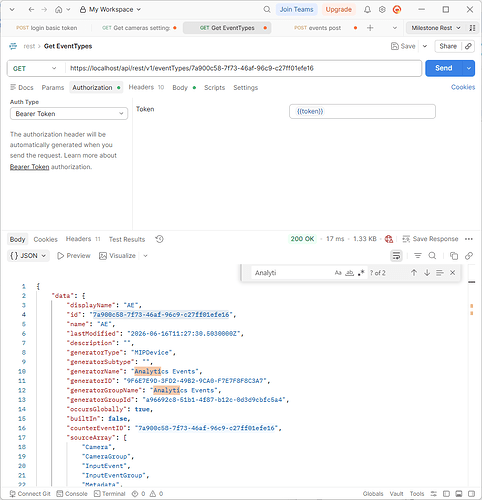This screenshot has height=500, width=482.
Task: Click the response history clock icon
Action: [x=160, y=239]
